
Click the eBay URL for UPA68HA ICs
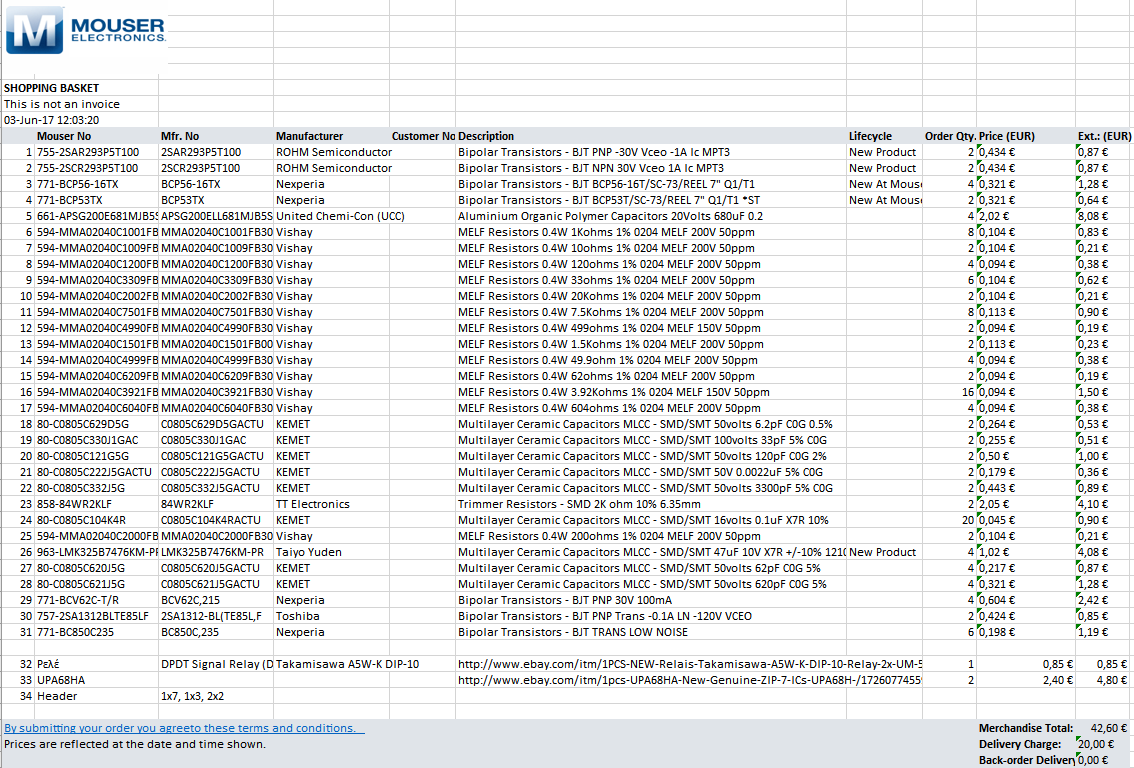tap(690, 680)
